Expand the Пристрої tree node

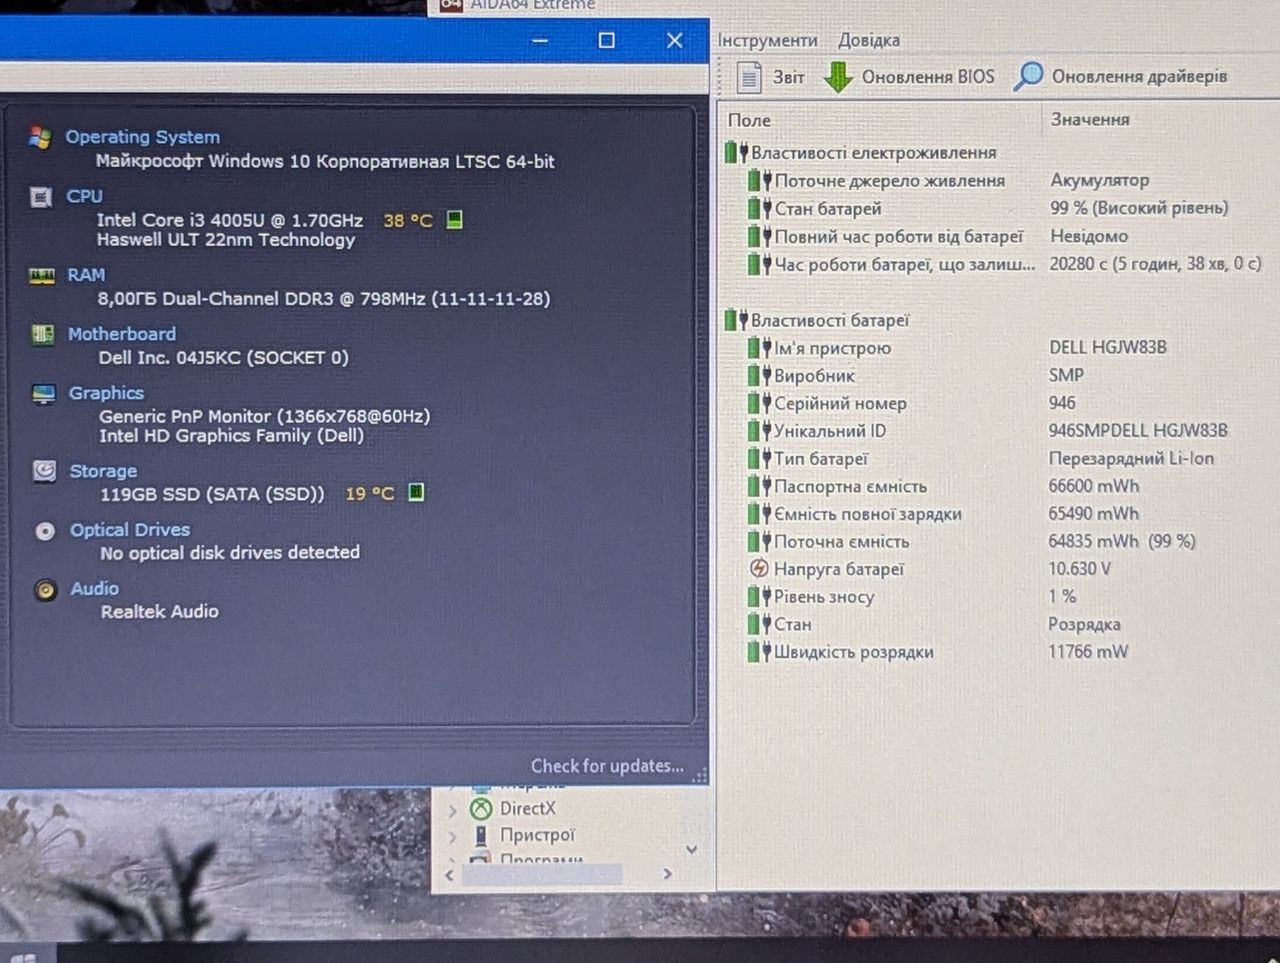(453, 836)
